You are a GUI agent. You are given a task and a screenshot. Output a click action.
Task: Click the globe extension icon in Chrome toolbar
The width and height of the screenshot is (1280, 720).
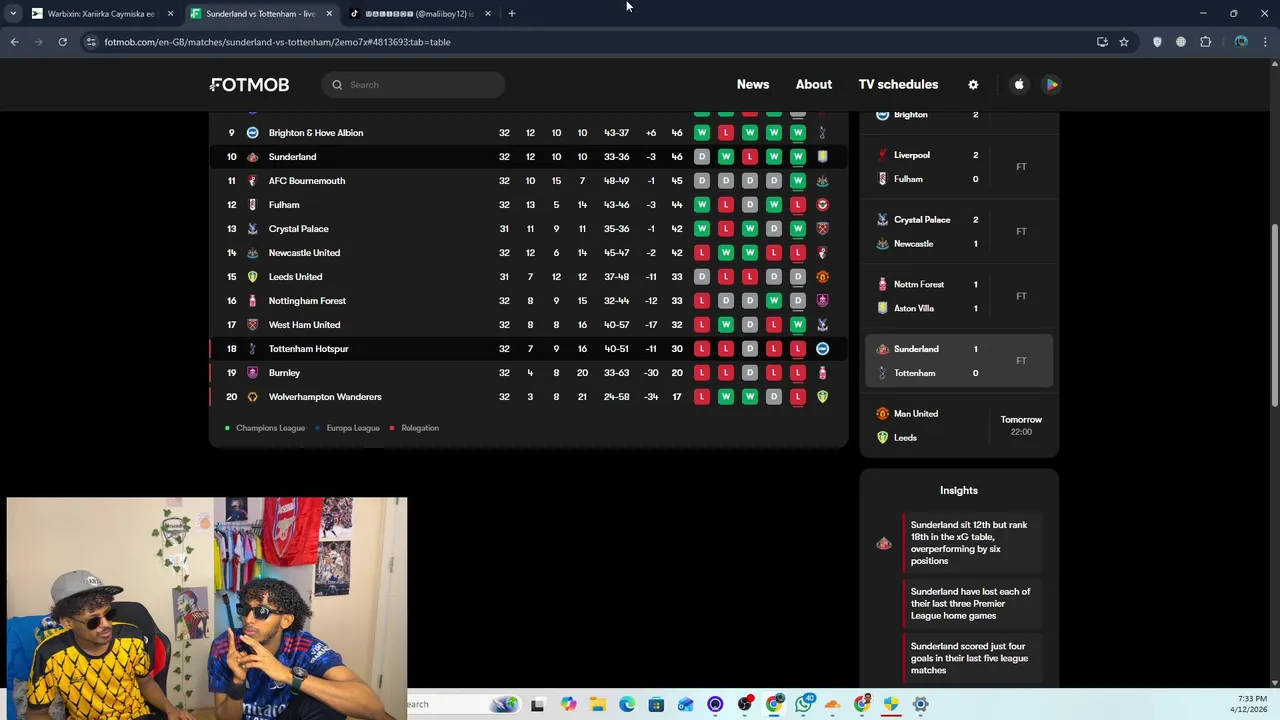pos(1181,42)
